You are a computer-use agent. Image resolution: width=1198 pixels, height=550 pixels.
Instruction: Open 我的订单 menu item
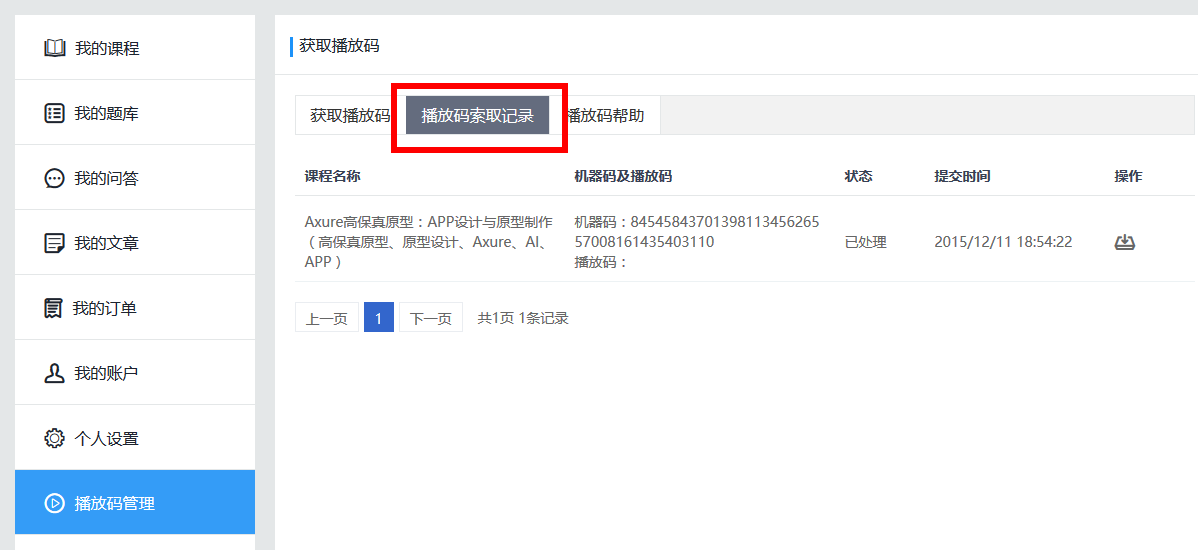tap(135, 307)
